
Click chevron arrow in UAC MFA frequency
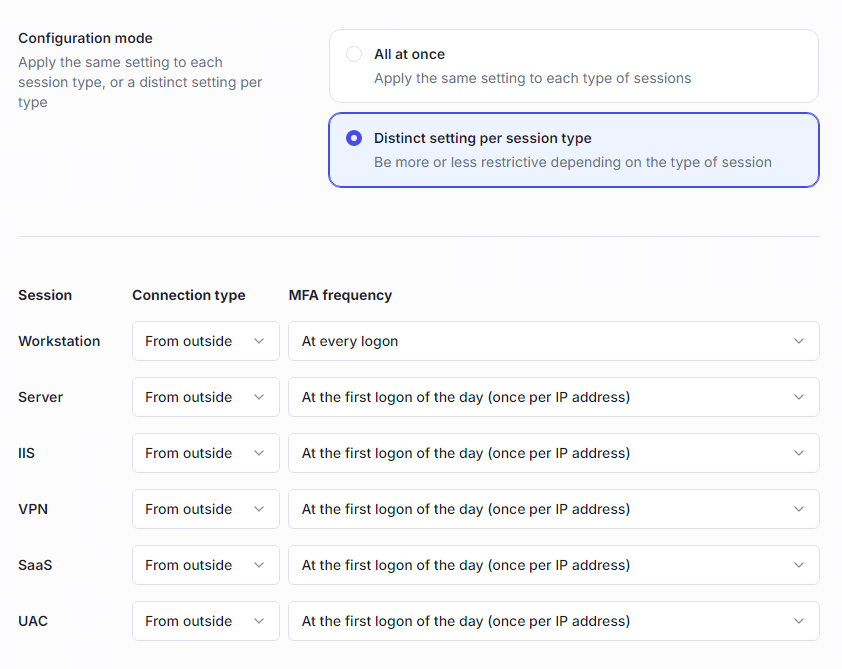799,621
